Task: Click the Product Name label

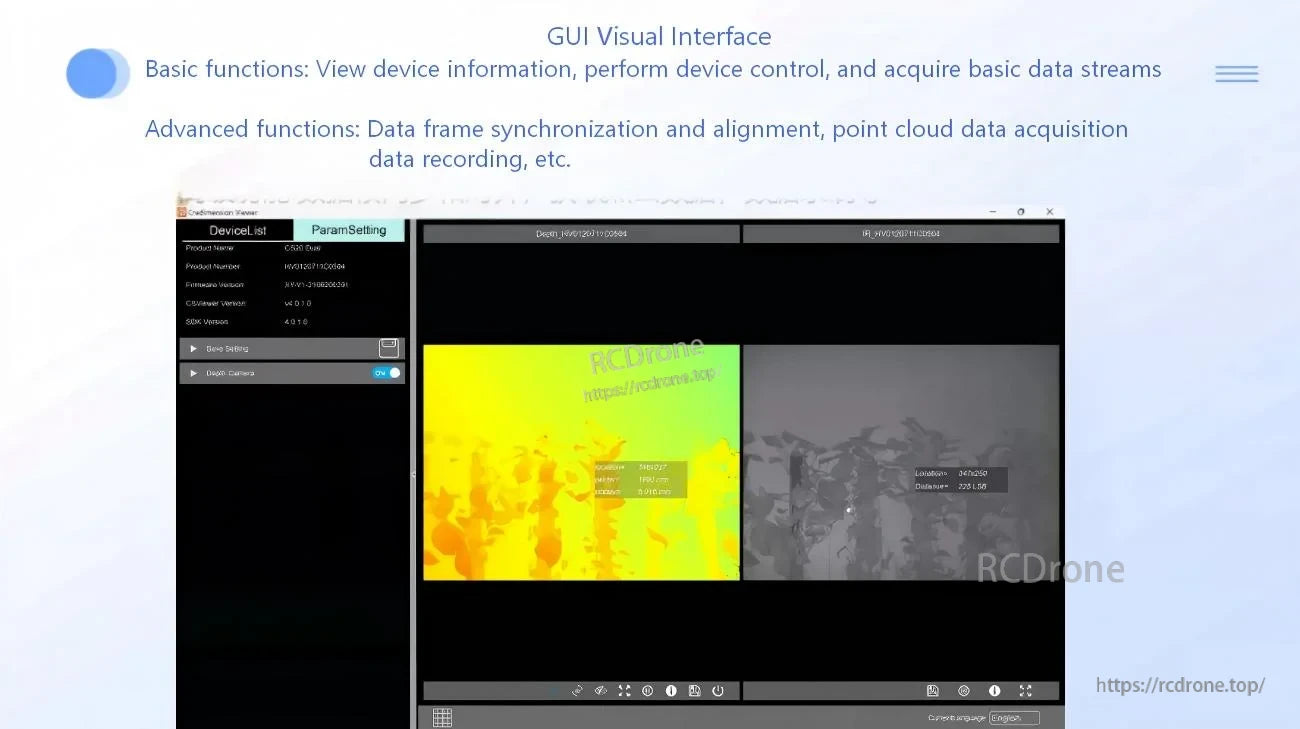Action: click(210, 248)
